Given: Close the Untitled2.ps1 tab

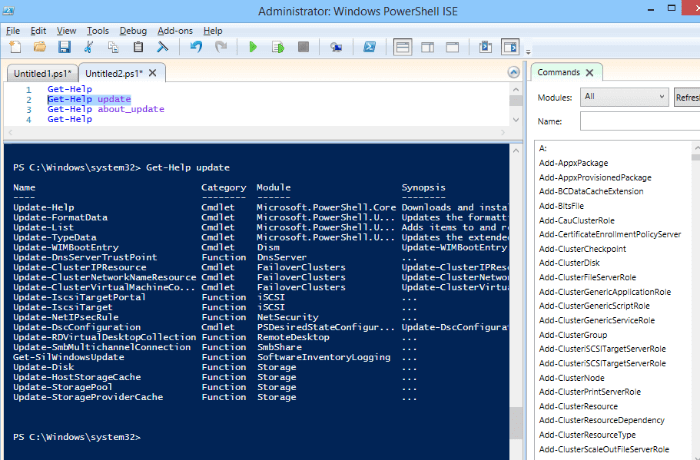Looking at the screenshot, I should point(152,73).
